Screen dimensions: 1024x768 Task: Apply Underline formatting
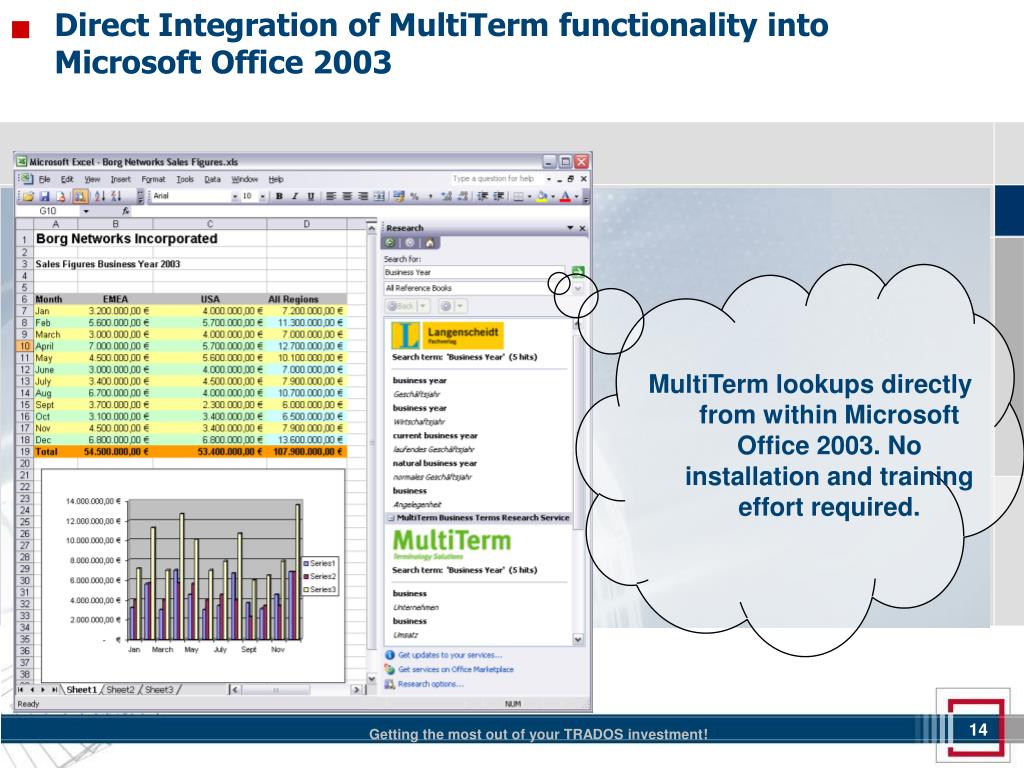click(x=310, y=196)
